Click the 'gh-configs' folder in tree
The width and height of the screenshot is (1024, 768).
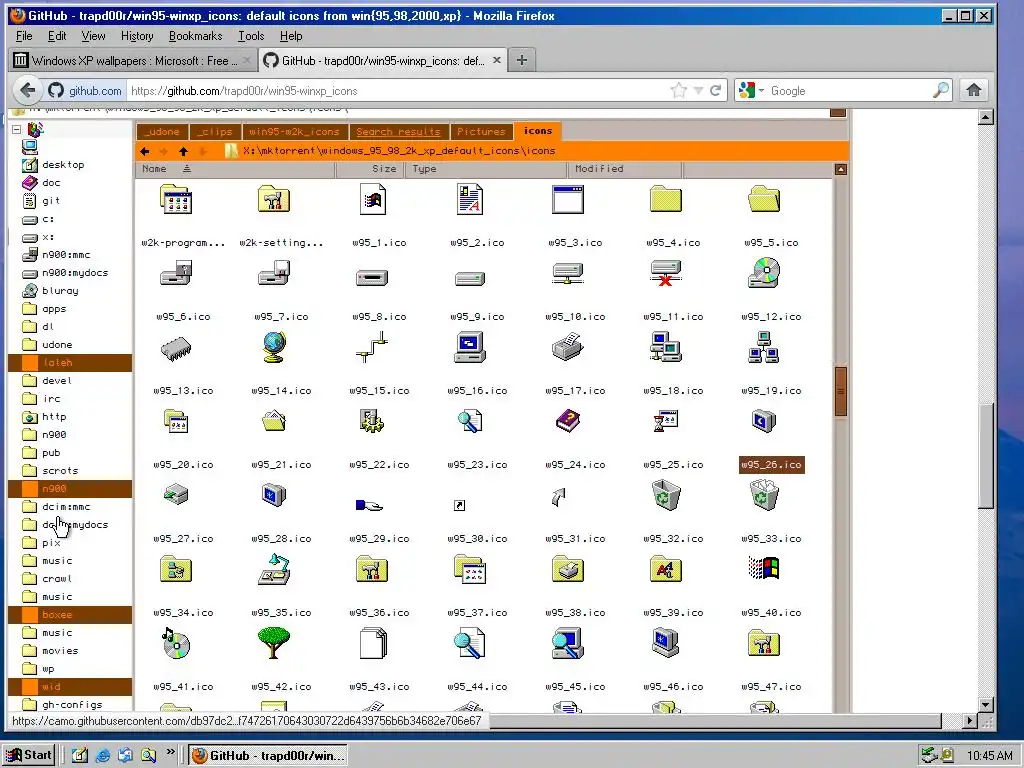[72, 705]
